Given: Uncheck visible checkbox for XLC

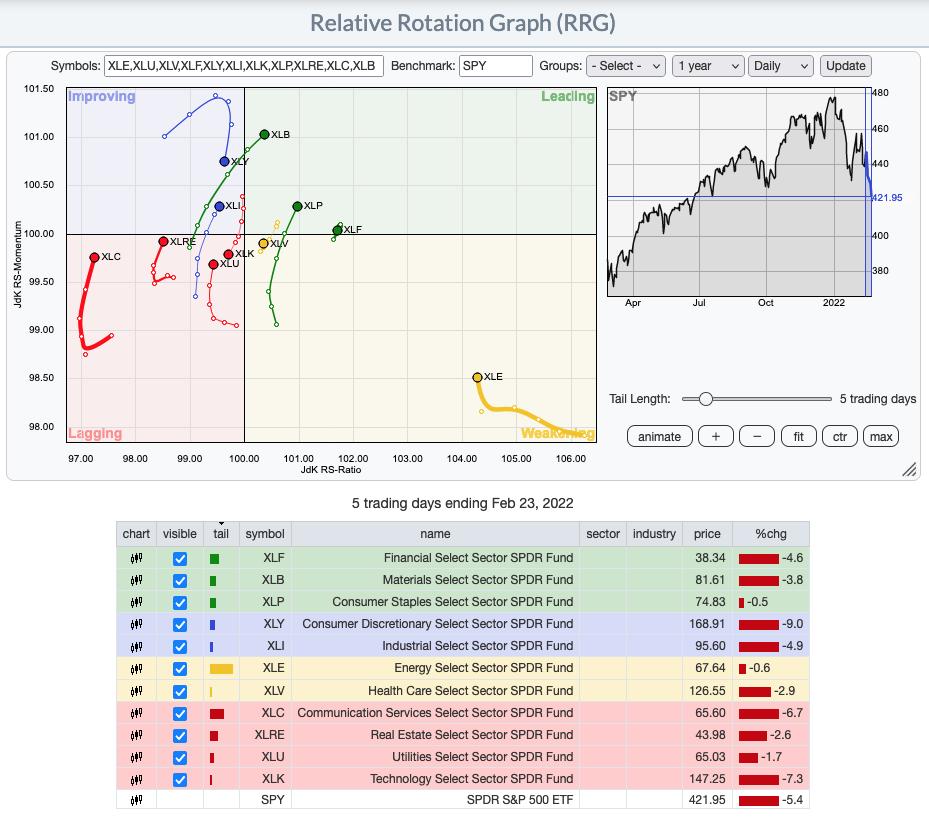Looking at the screenshot, I should click(x=180, y=714).
